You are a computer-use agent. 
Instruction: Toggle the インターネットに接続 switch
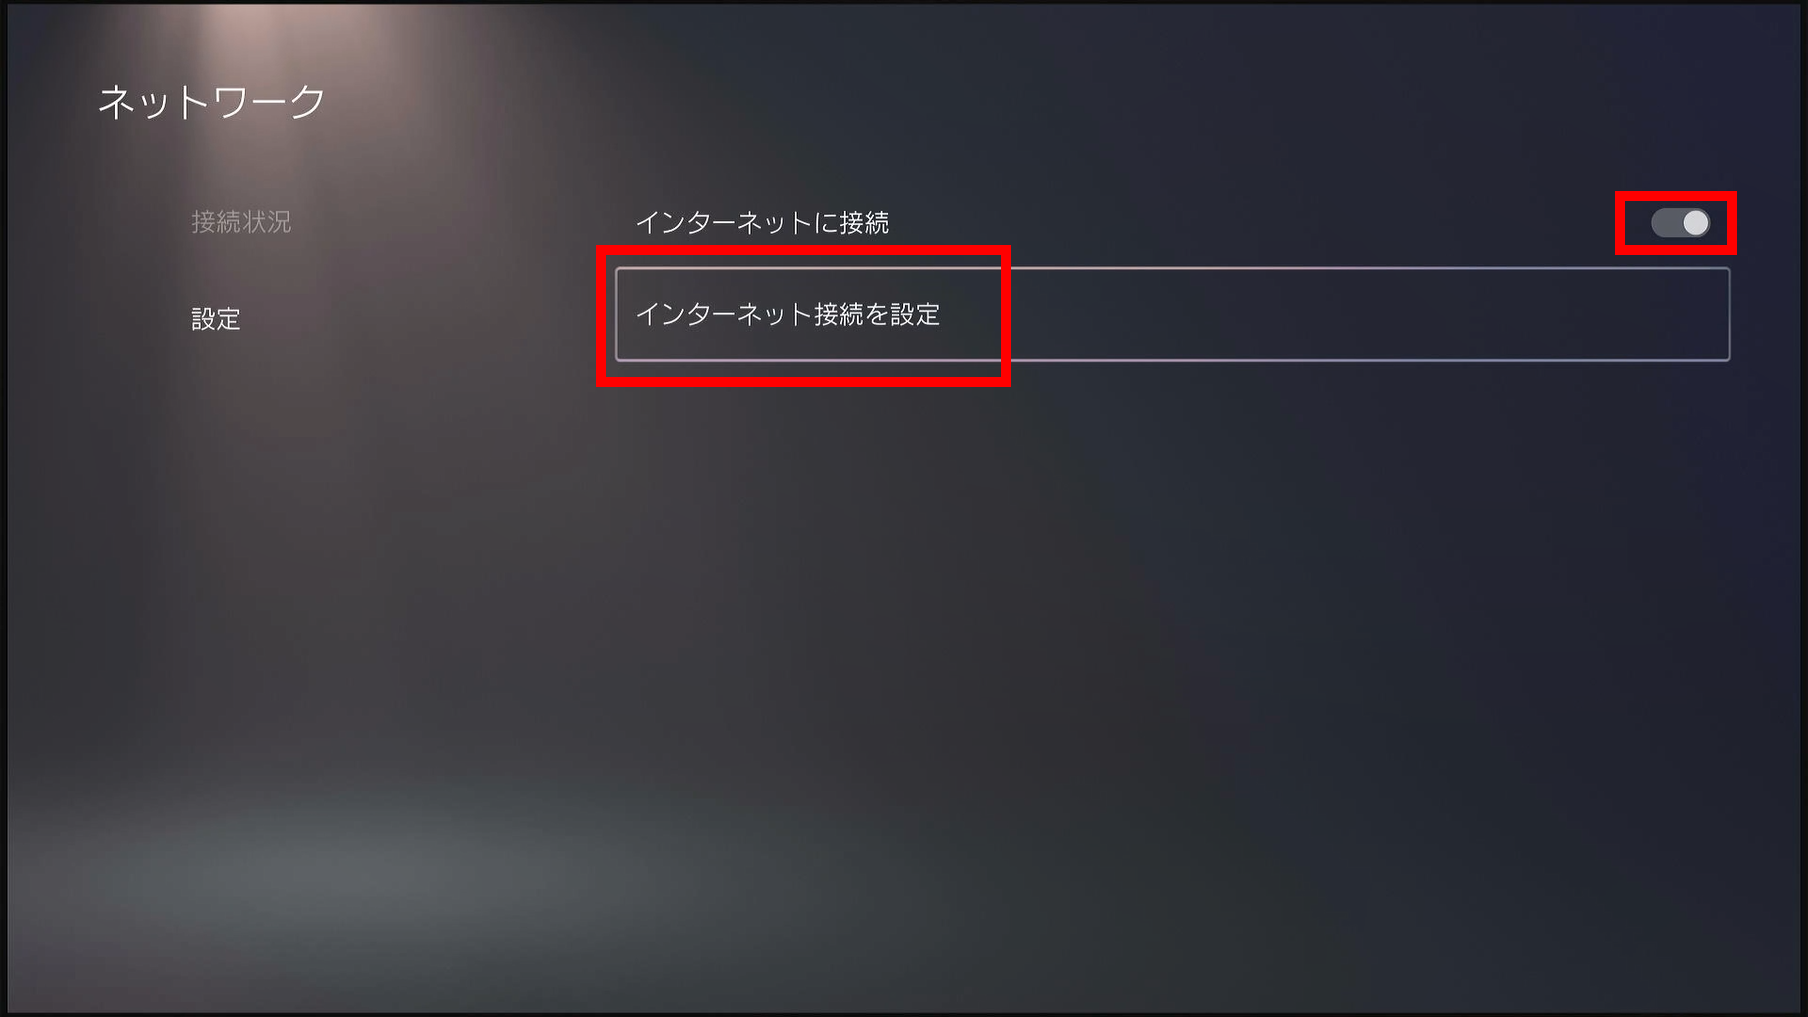point(1680,223)
